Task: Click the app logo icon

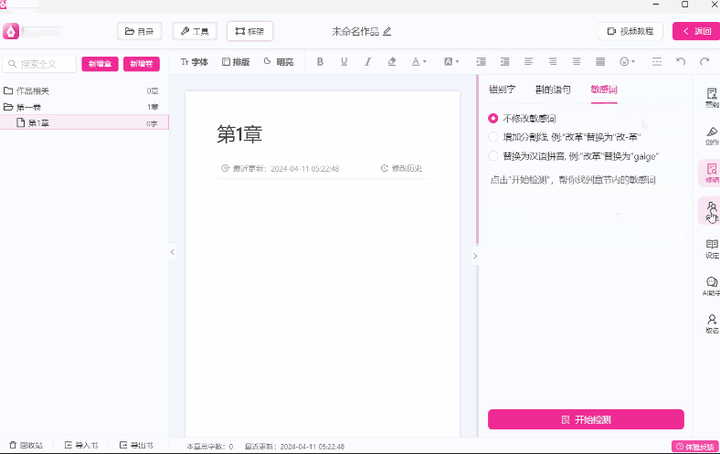Action: click(11, 31)
